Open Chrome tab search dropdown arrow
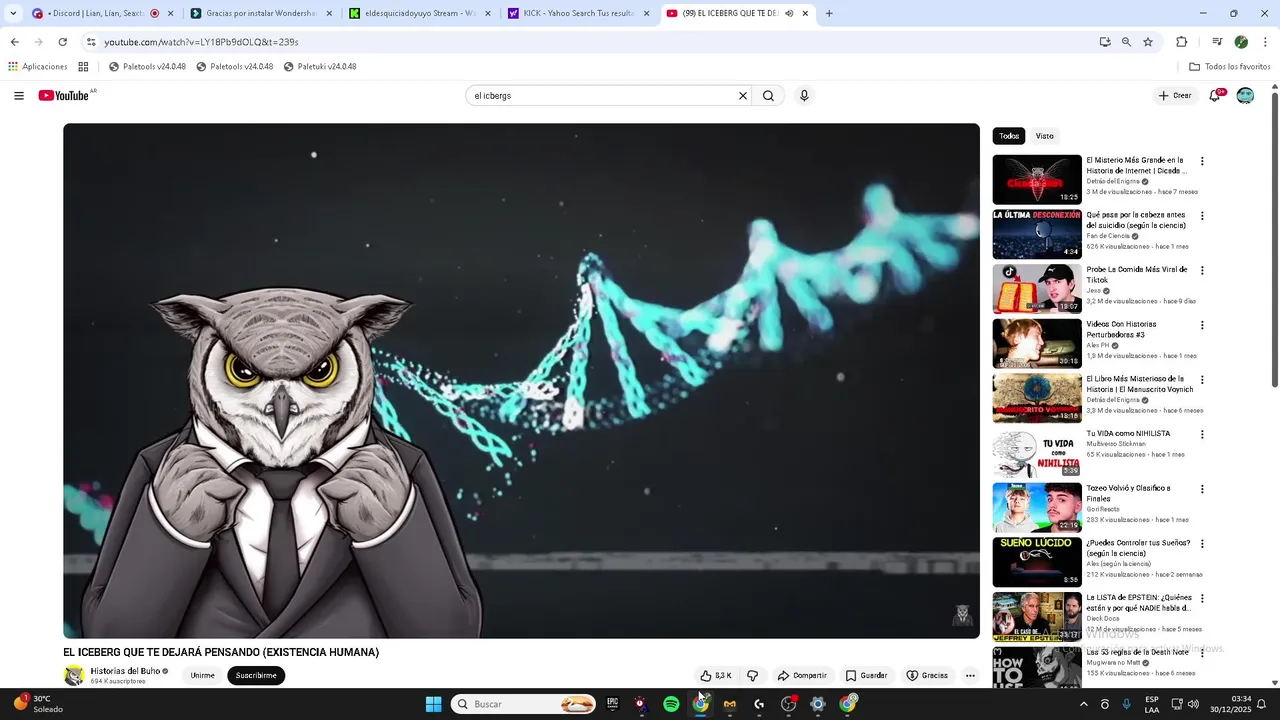 [13, 14]
